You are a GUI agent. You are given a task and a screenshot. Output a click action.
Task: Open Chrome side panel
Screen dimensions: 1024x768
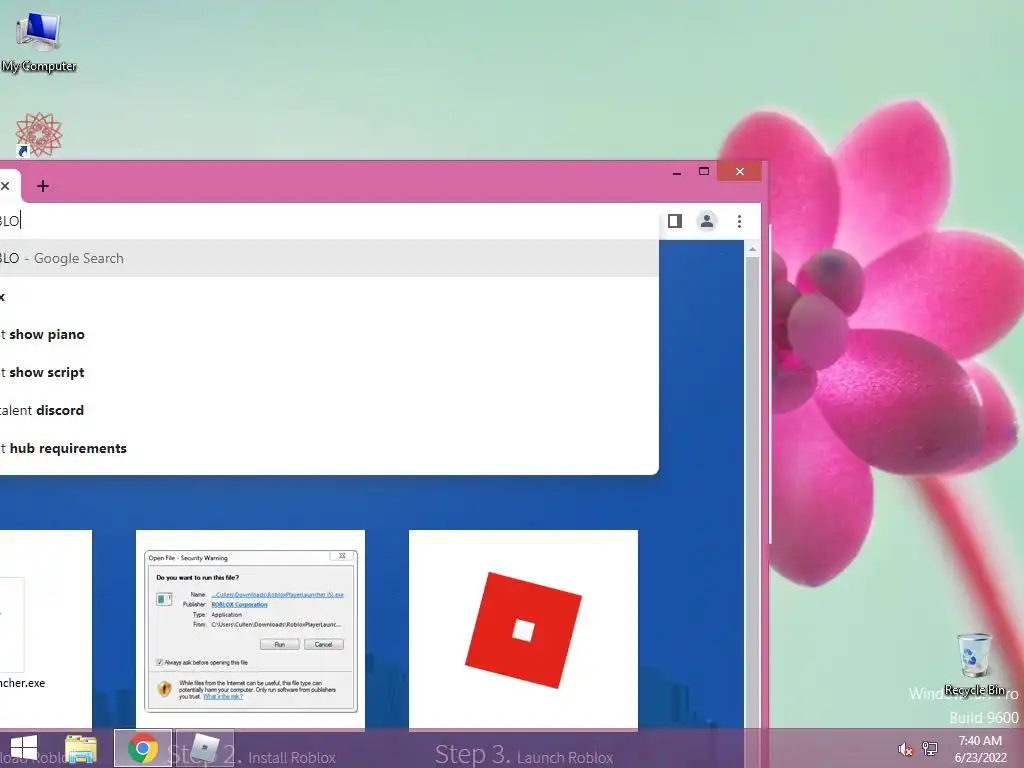click(x=675, y=221)
